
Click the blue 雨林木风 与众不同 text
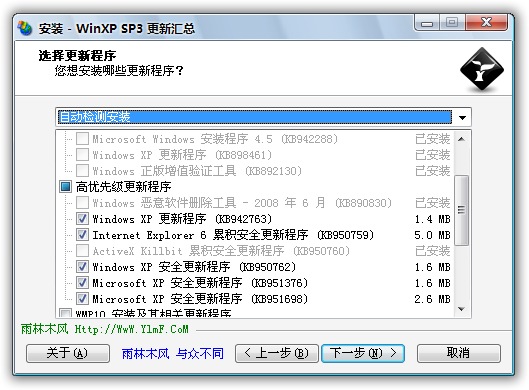click(x=172, y=354)
